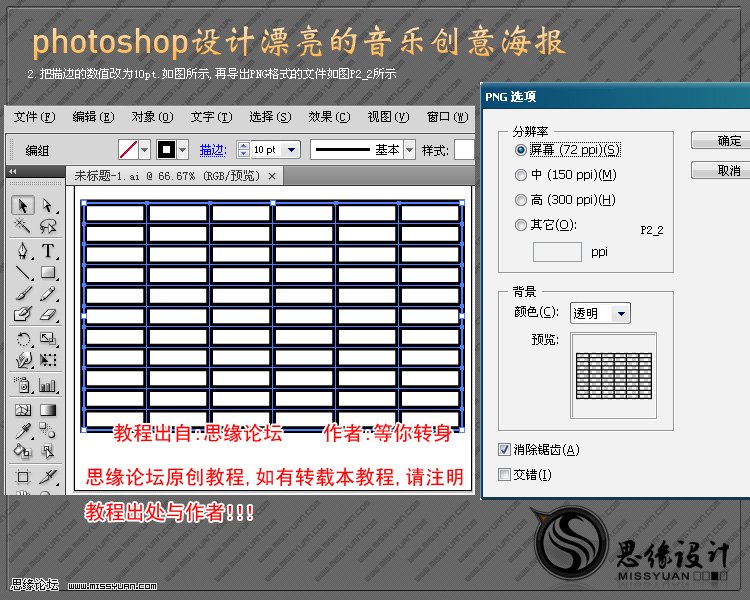This screenshot has height=600, width=750.
Task: Adjust the stroke weight stepper arrows
Action: click(243, 150)
